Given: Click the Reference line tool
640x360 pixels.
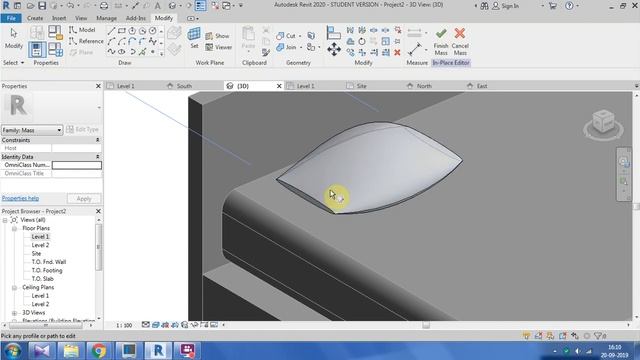Looking at the screenshot, I should (86, 41).
